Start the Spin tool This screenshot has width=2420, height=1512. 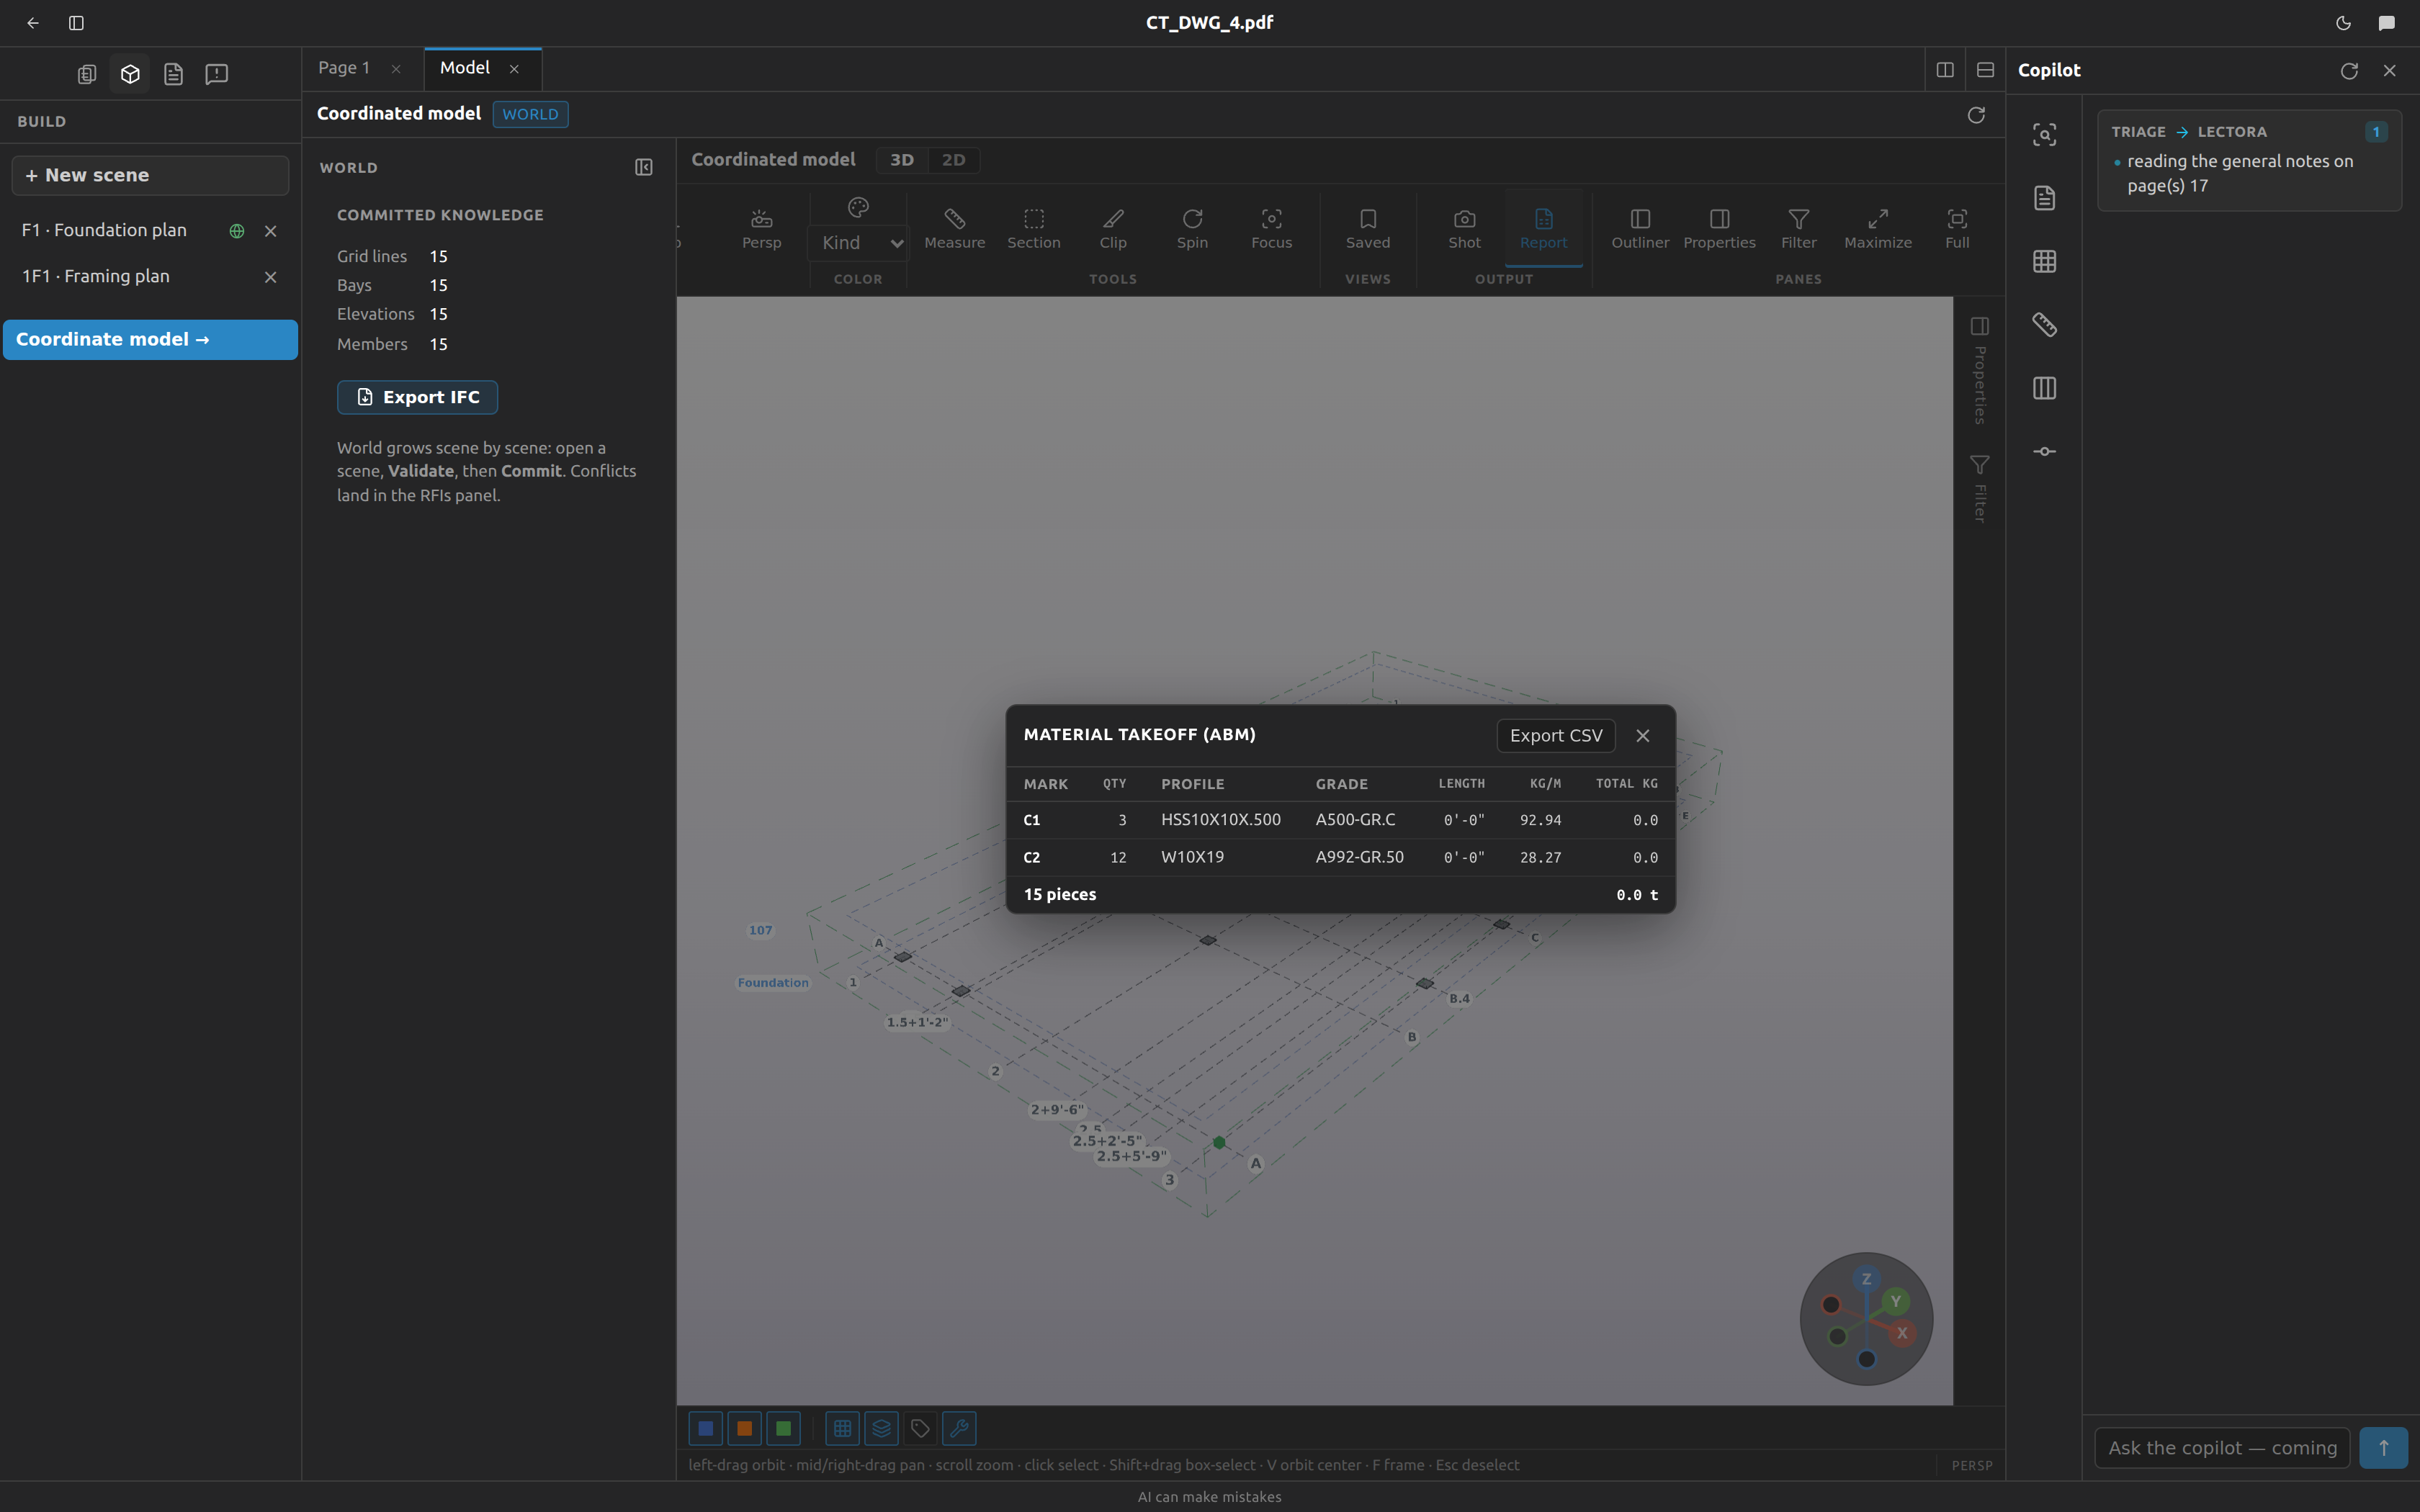coord(1192,228)
